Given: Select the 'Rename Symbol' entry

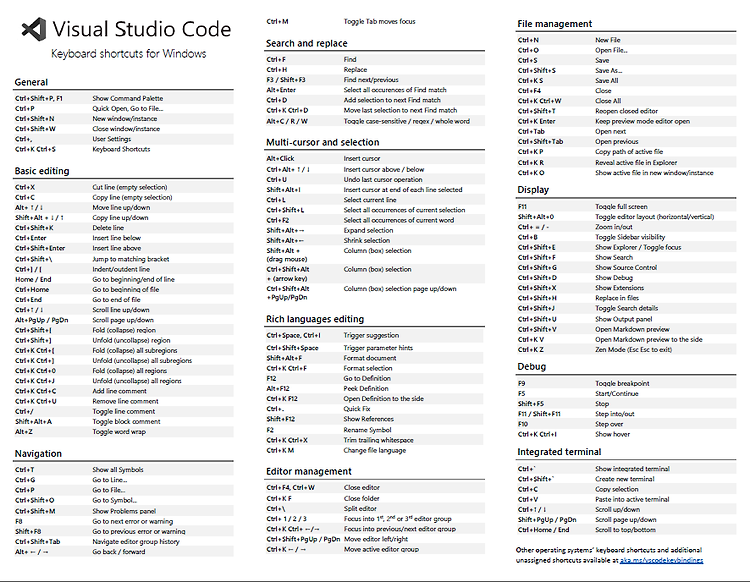Looking at the screenshot, I should 367,430.
